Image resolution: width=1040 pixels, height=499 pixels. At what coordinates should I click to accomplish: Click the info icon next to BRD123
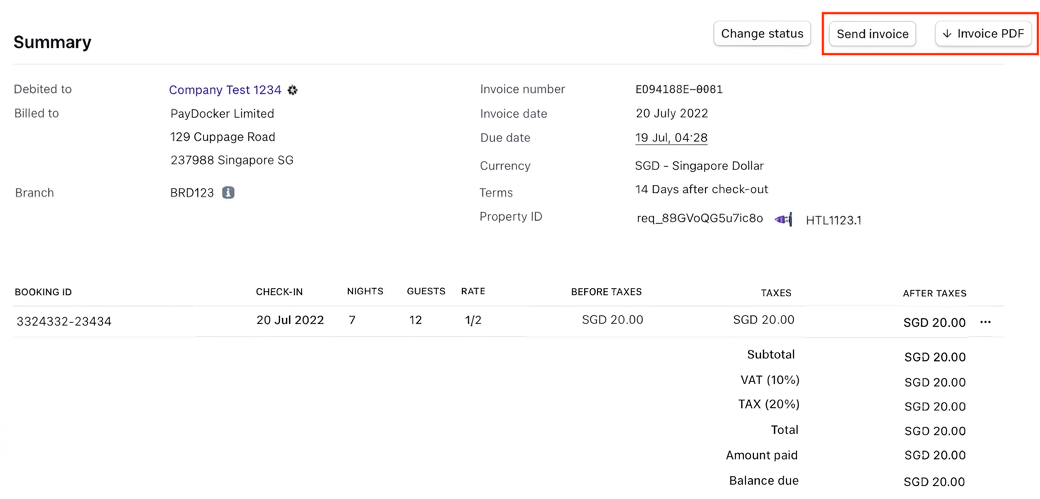228,193
